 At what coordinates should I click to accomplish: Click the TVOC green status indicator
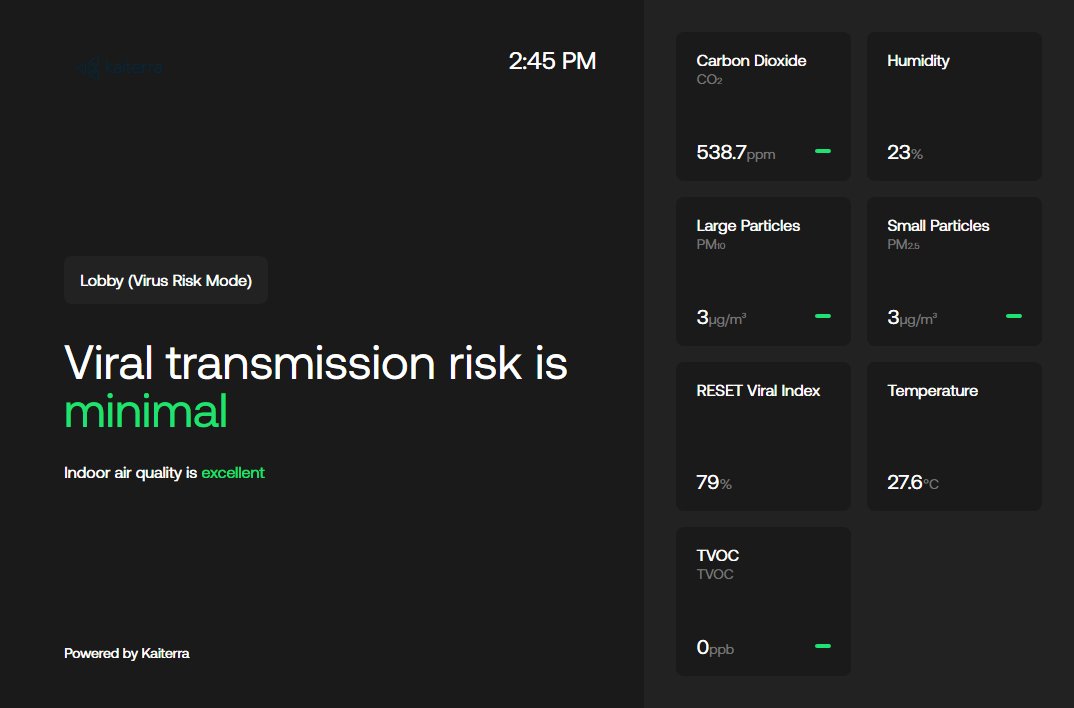[x=823, y=646]
